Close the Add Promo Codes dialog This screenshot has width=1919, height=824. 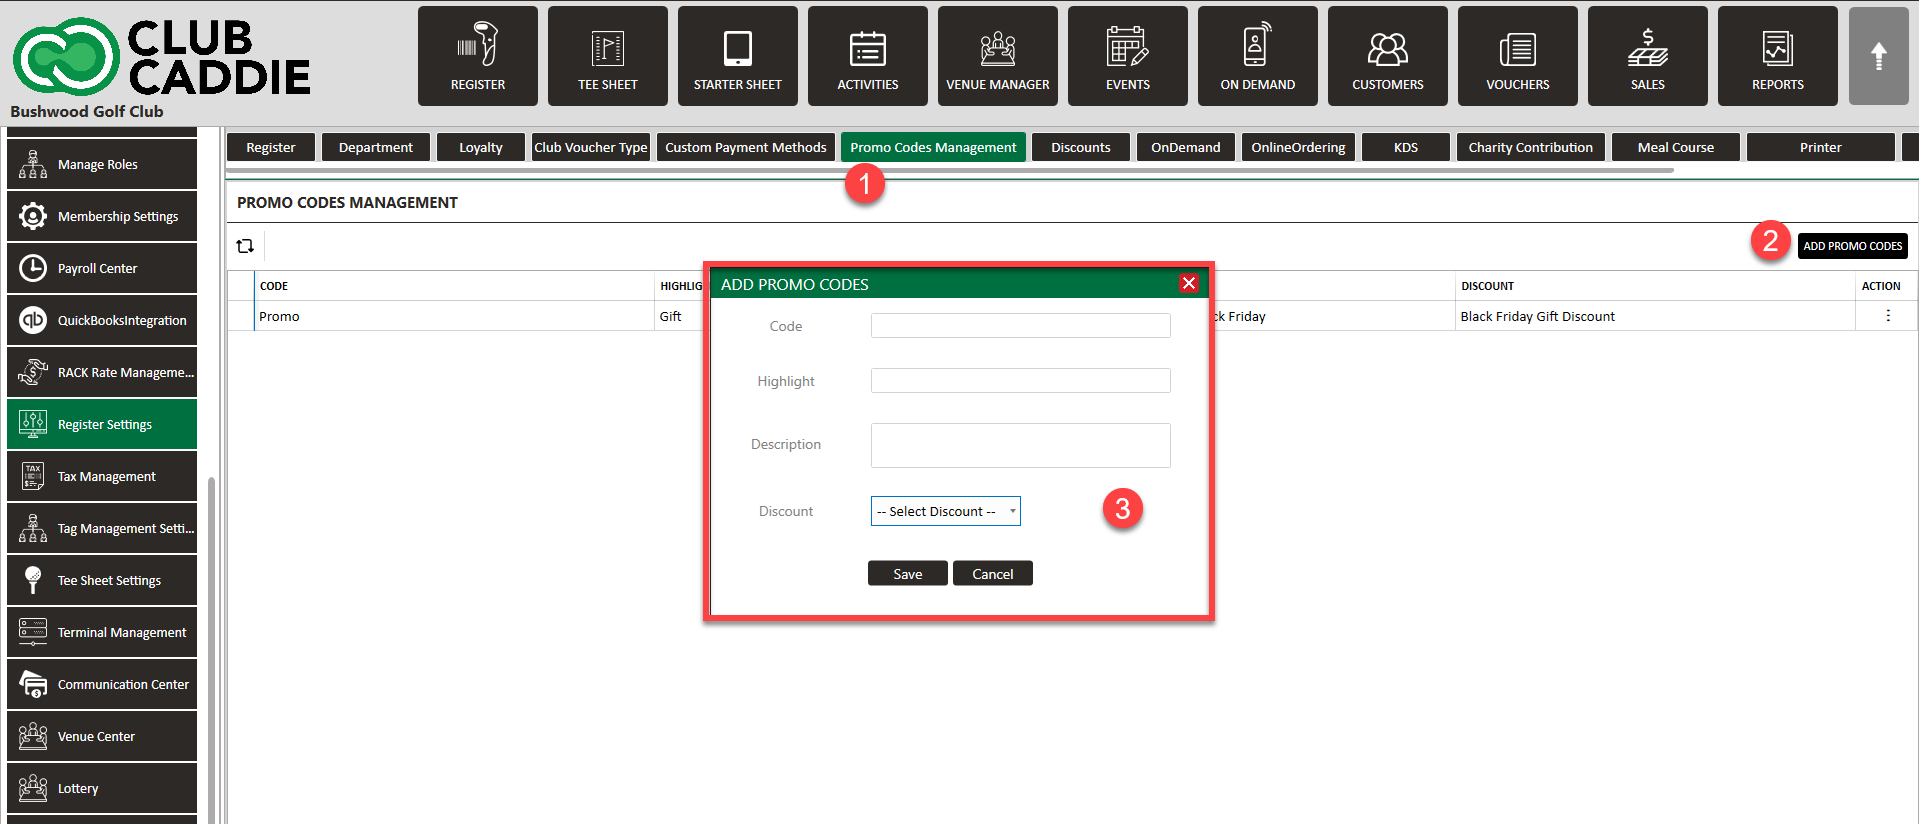click(1188, 284)
